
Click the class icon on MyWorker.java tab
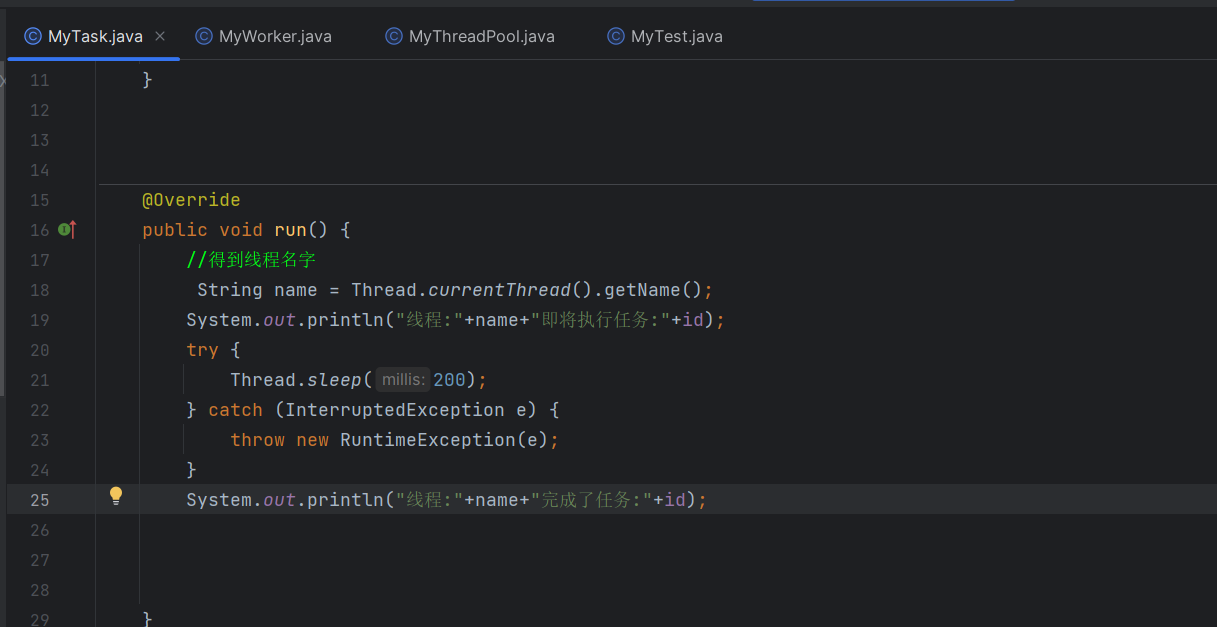[x=204, y=37]
